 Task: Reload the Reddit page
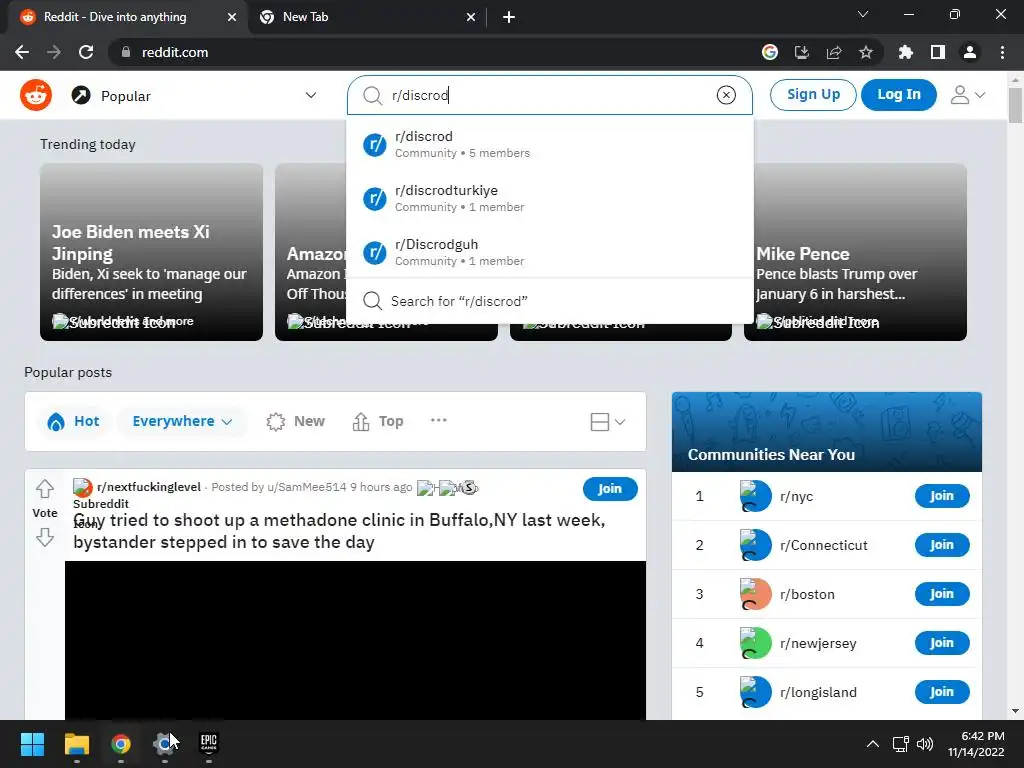tap(86, 52)
